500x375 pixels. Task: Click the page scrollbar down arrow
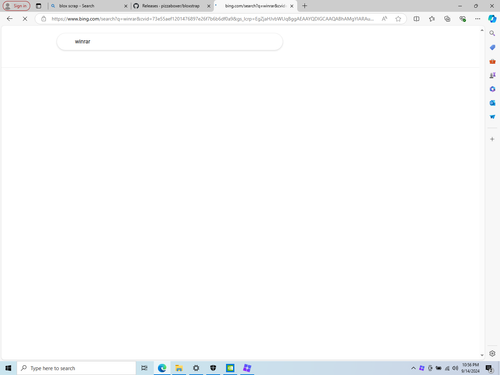click(482, 355)
